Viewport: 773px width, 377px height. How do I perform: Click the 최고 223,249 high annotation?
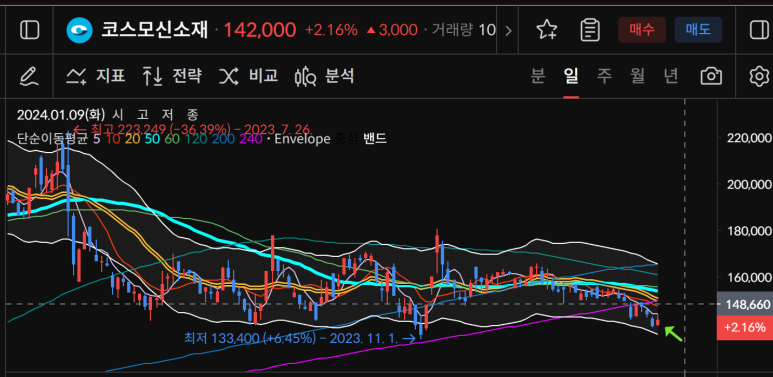[193, 129]
